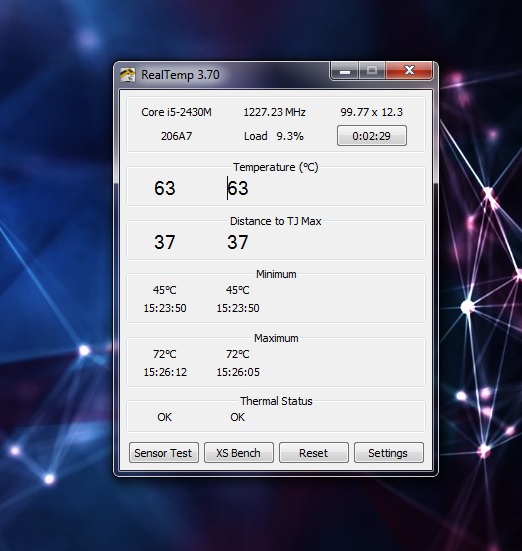Minimize the RealTemp window
Image resolution: width=522 pixels, height=551 pixels.
pyautogui.click(x=345, y=71)
